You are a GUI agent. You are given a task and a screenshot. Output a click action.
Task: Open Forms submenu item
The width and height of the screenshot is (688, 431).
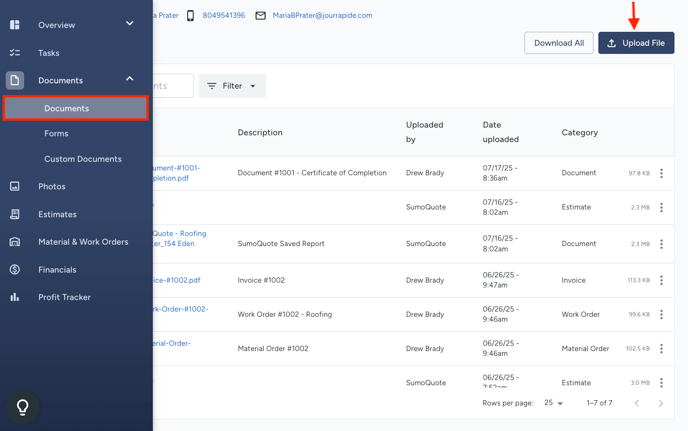56,133
